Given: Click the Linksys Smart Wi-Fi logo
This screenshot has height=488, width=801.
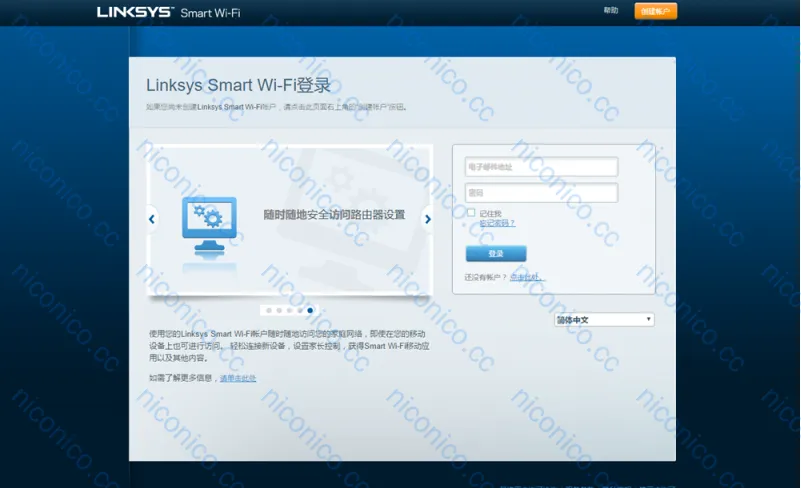Looking at the screenshot, I should (169, 12).
